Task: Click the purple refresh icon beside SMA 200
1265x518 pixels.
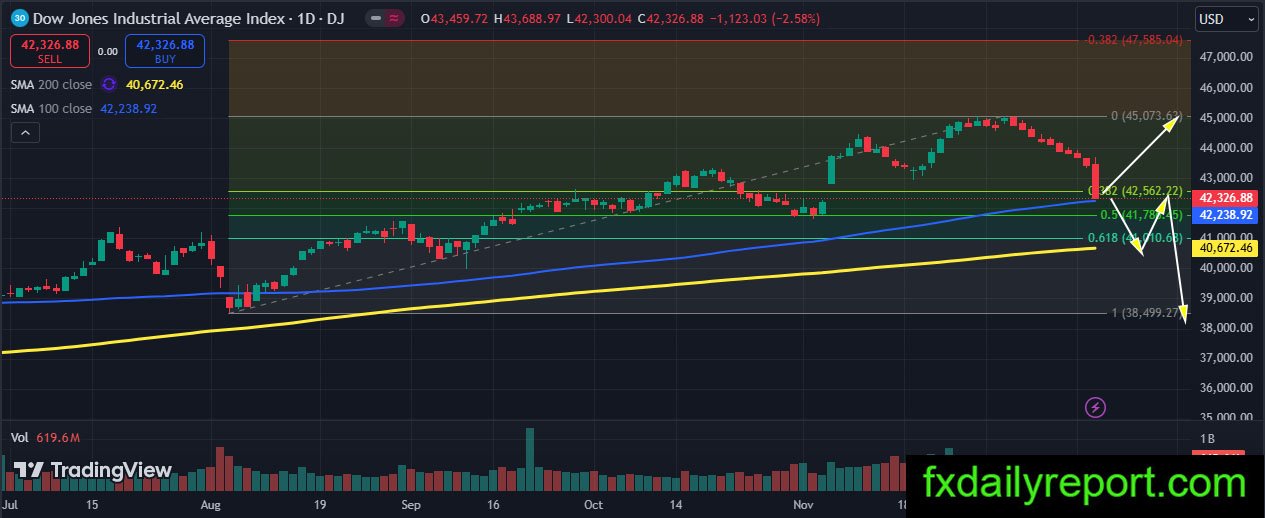Action: [109, 85]
